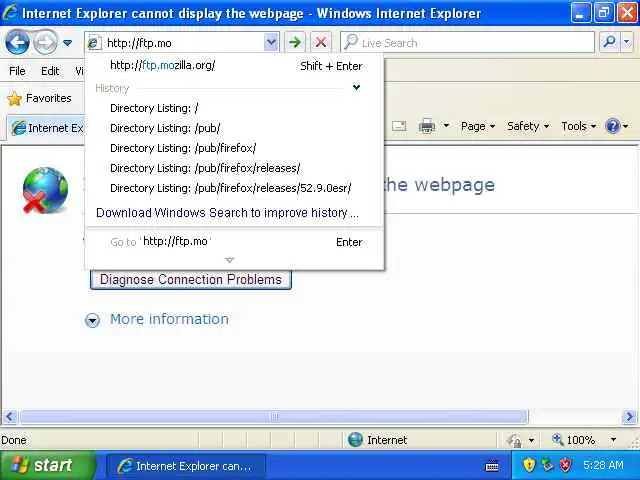Image resolution: width=640 pixels, height=480 pixels.
Task: Click the network connection tray icon
Action: [547, 465]
